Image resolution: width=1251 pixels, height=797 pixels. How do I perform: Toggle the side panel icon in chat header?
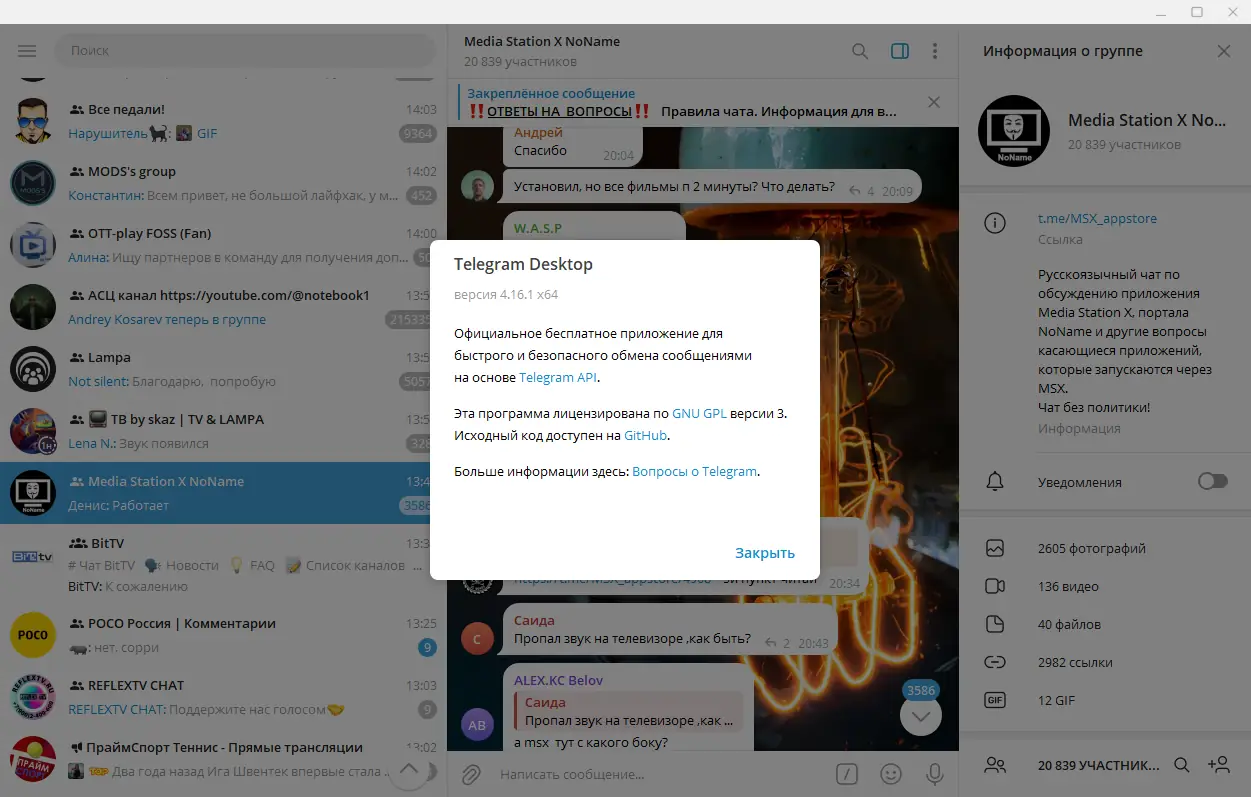pyautogui.click(x=900, y=51)
